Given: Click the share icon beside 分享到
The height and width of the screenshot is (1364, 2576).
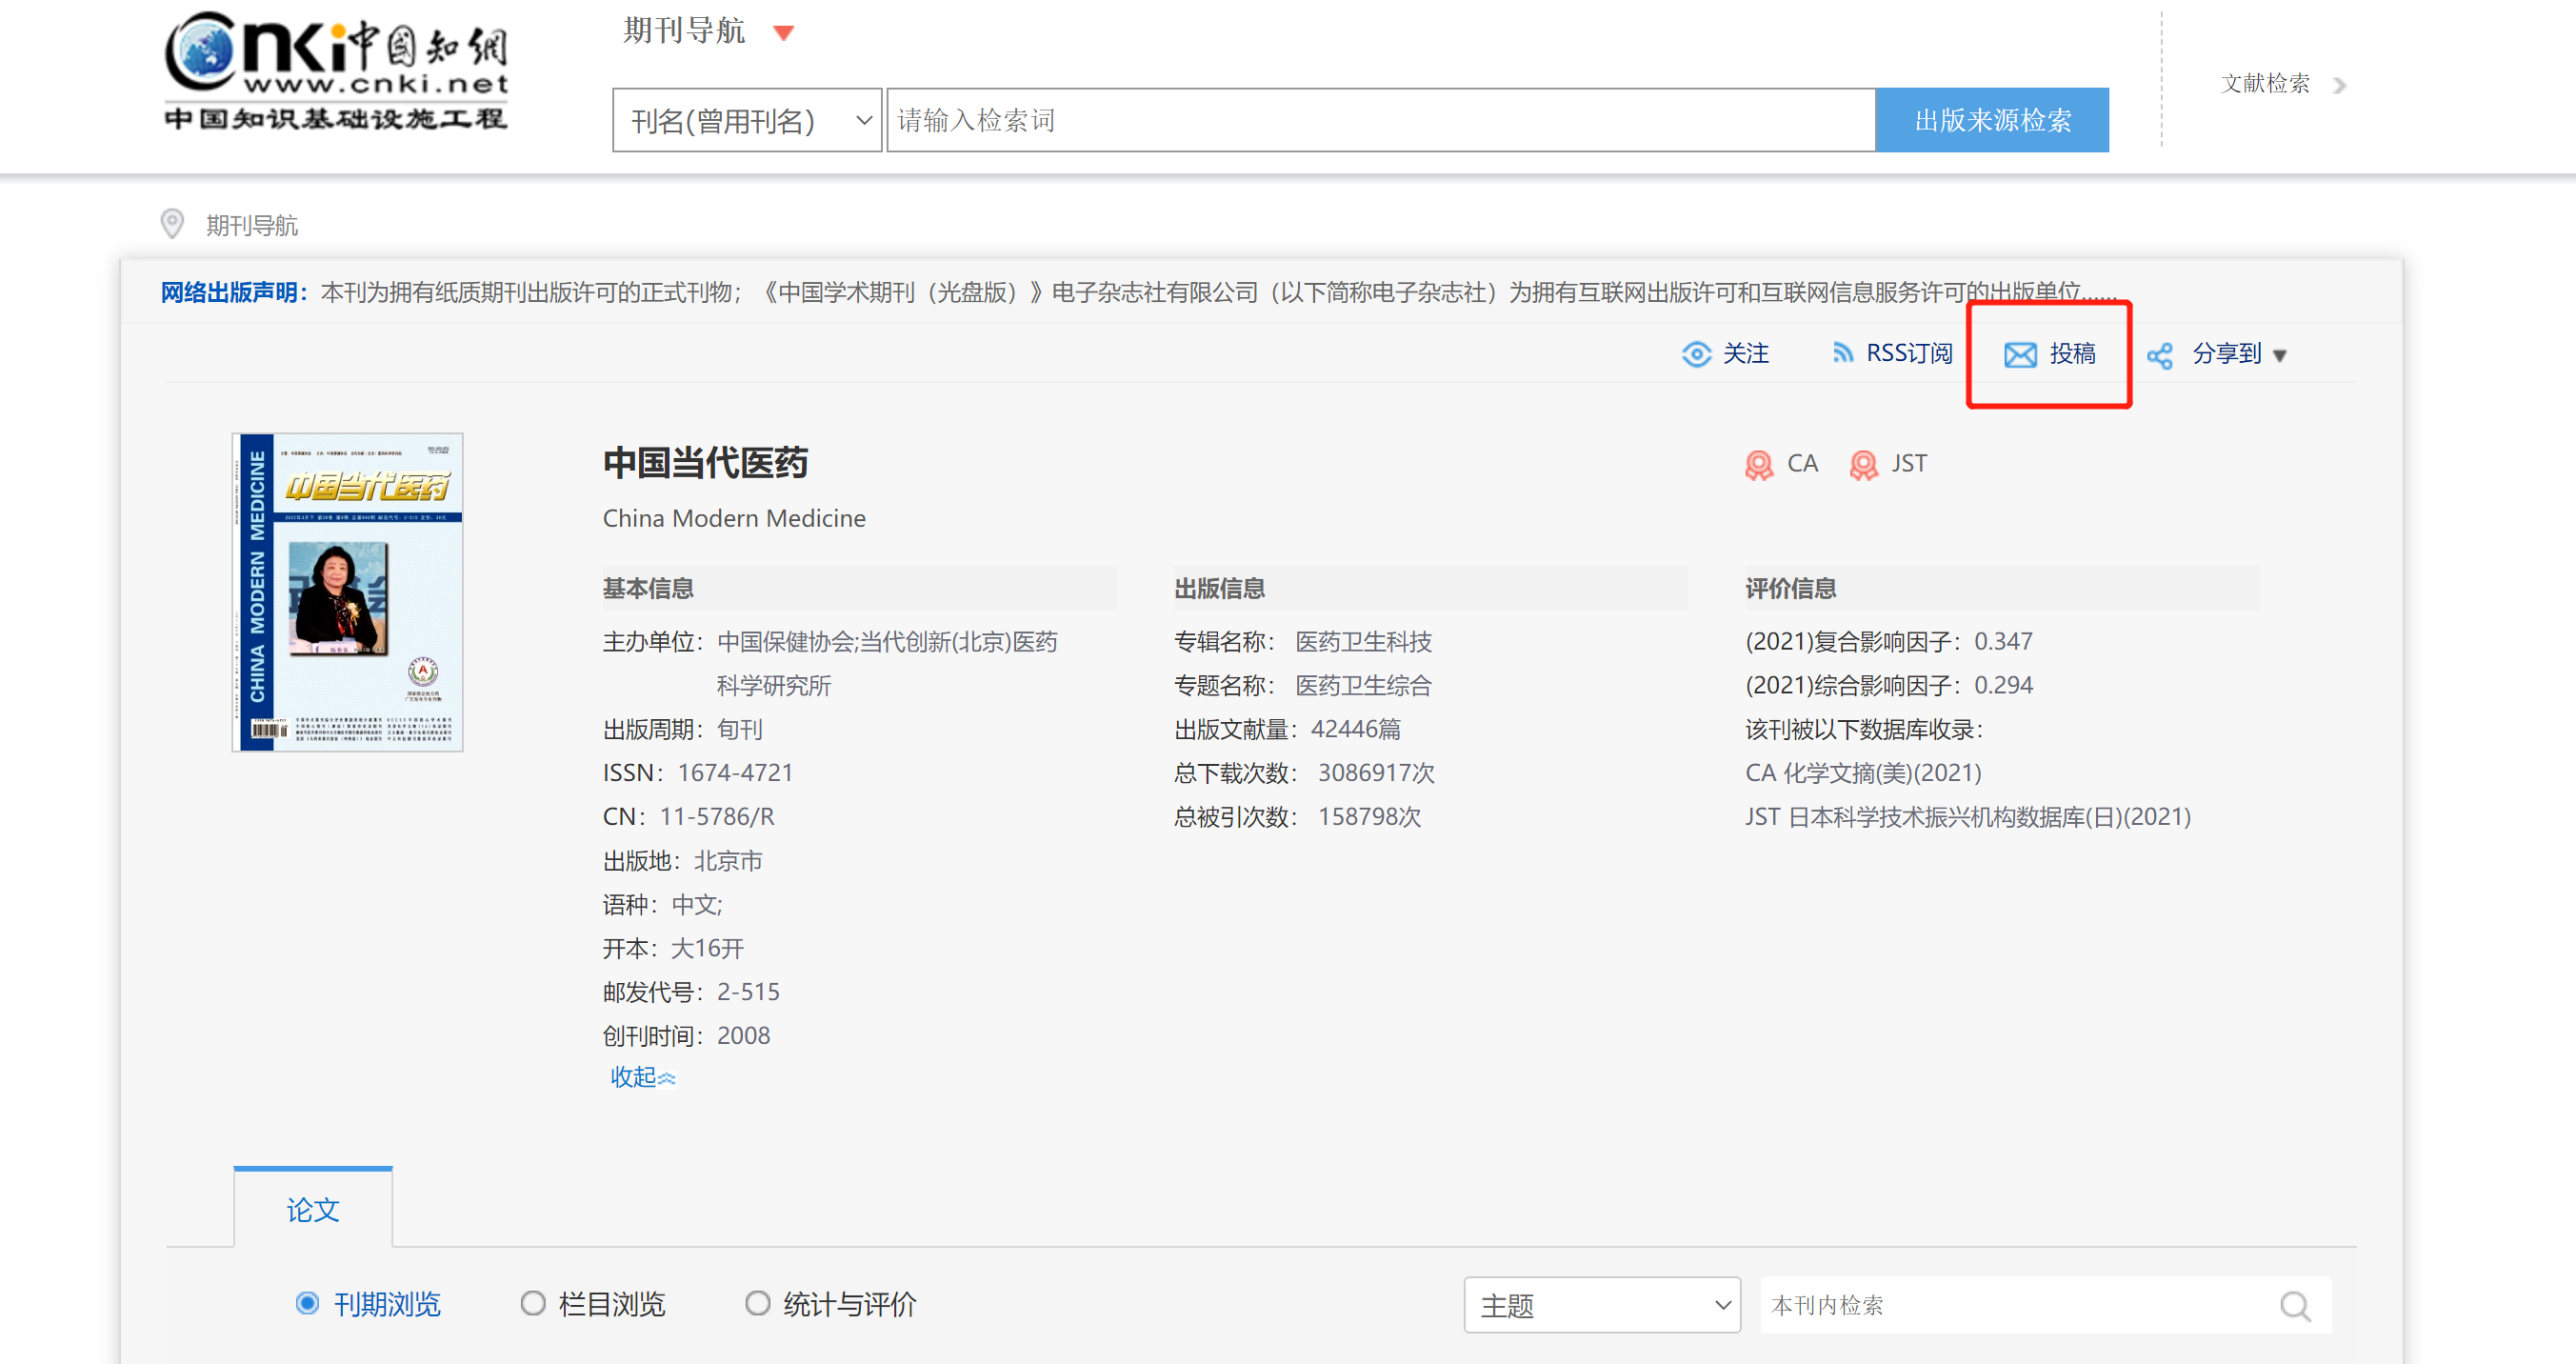Looking at the screenshot, I should (2160, 355).
